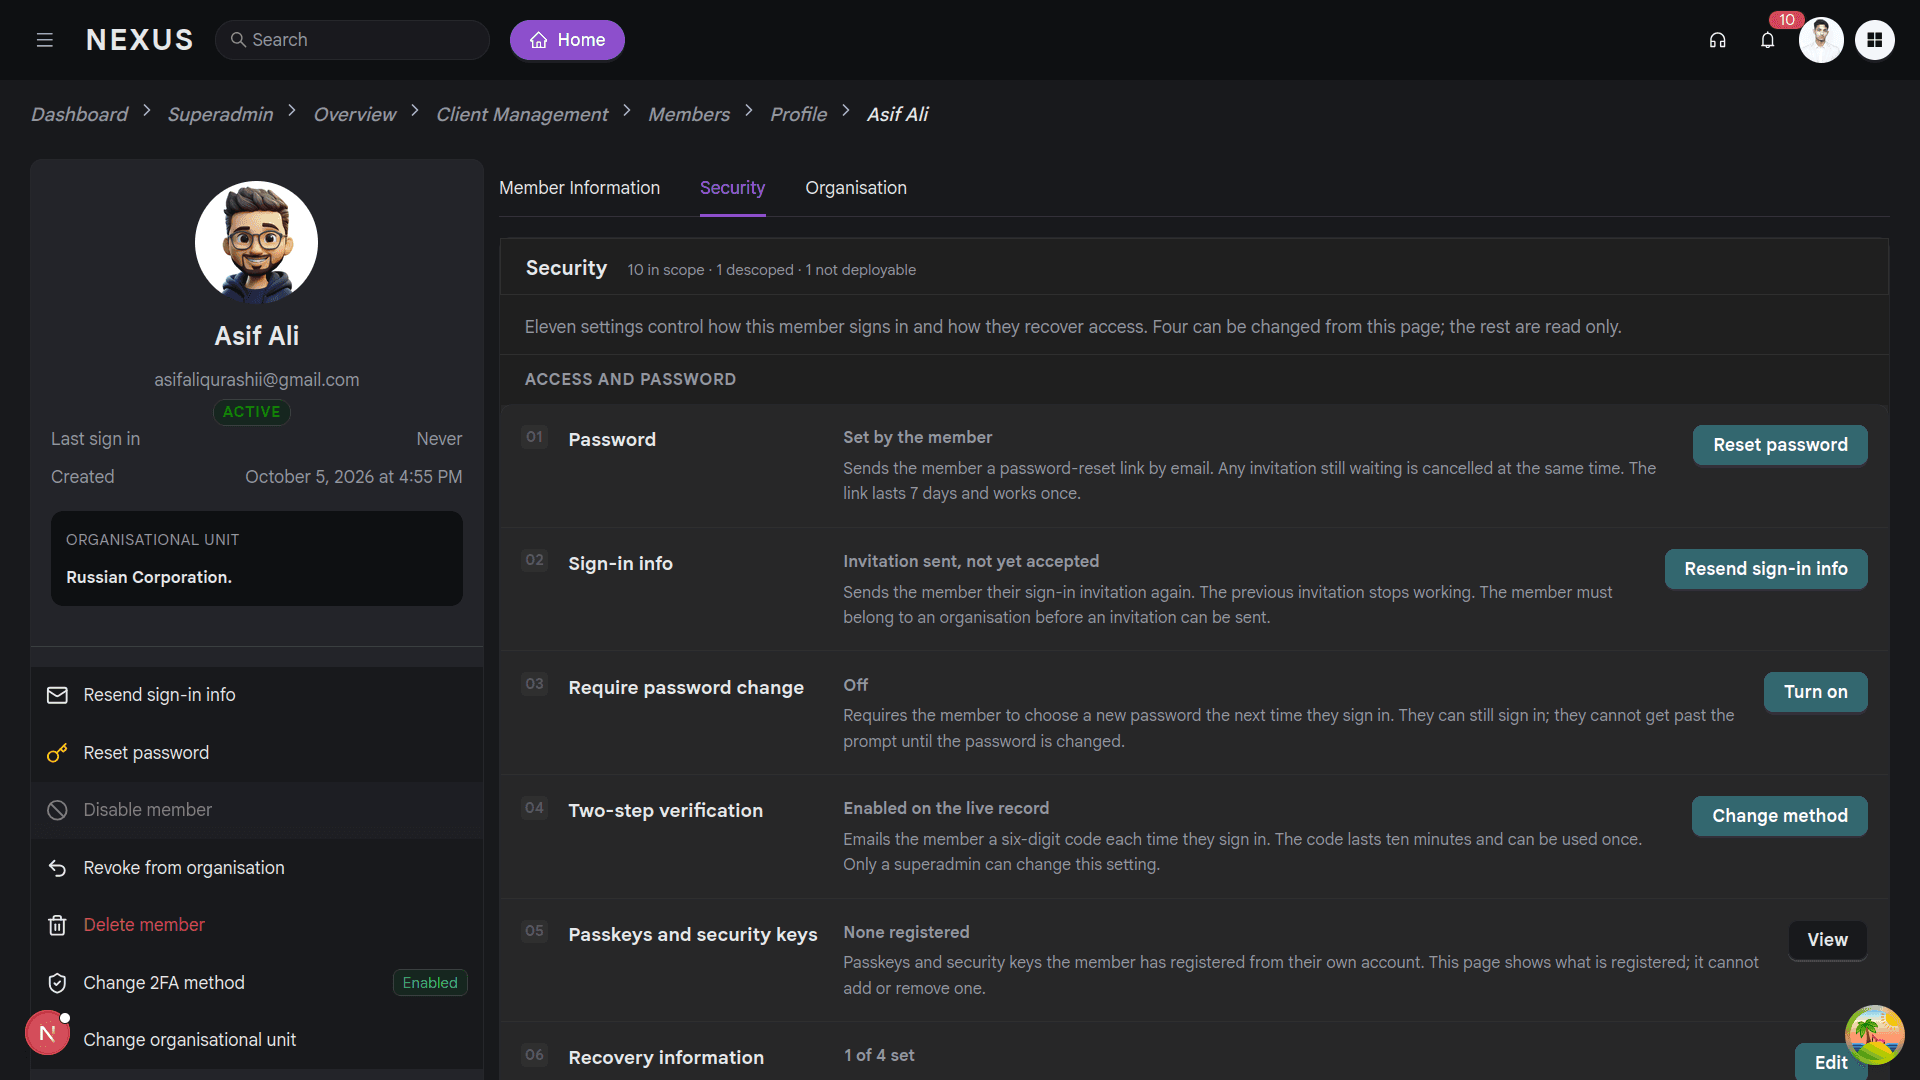Navigate to Dashboard breadcrumb
Screen dimensions: 1920x1080
[79, 114]
